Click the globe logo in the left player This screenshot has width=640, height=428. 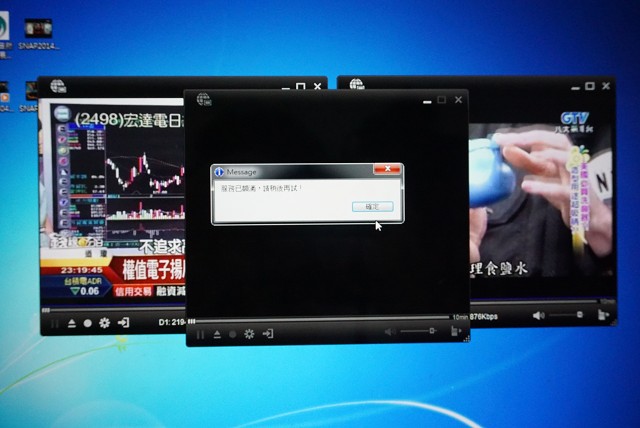(58, 86)
